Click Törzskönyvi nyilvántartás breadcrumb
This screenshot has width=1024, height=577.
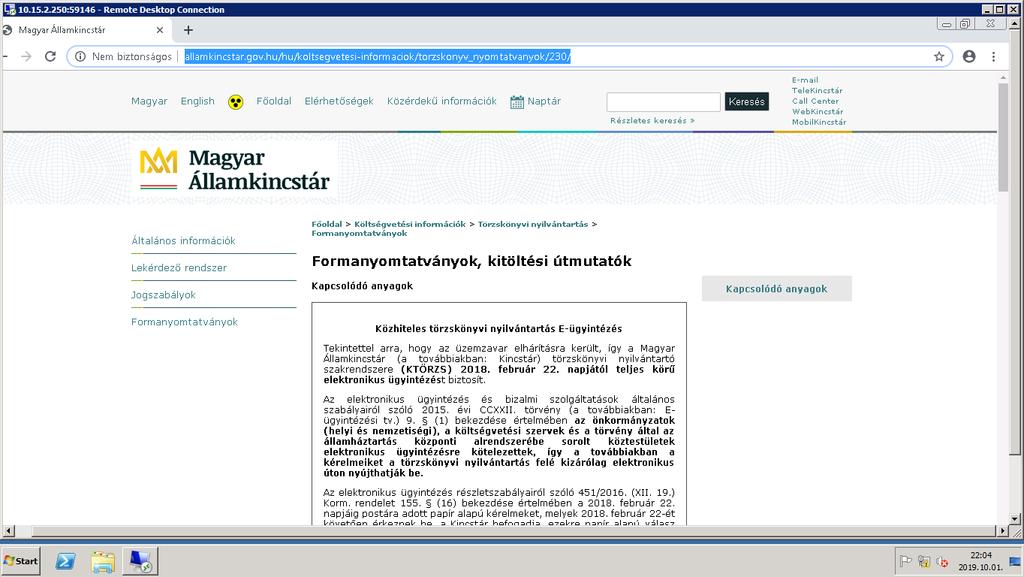(x=533, y=224)
